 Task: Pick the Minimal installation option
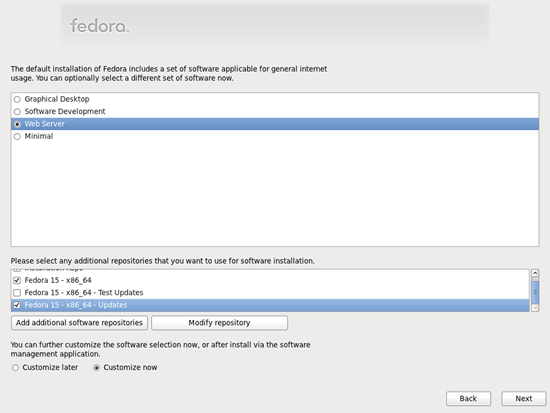(x=17, y=136)
